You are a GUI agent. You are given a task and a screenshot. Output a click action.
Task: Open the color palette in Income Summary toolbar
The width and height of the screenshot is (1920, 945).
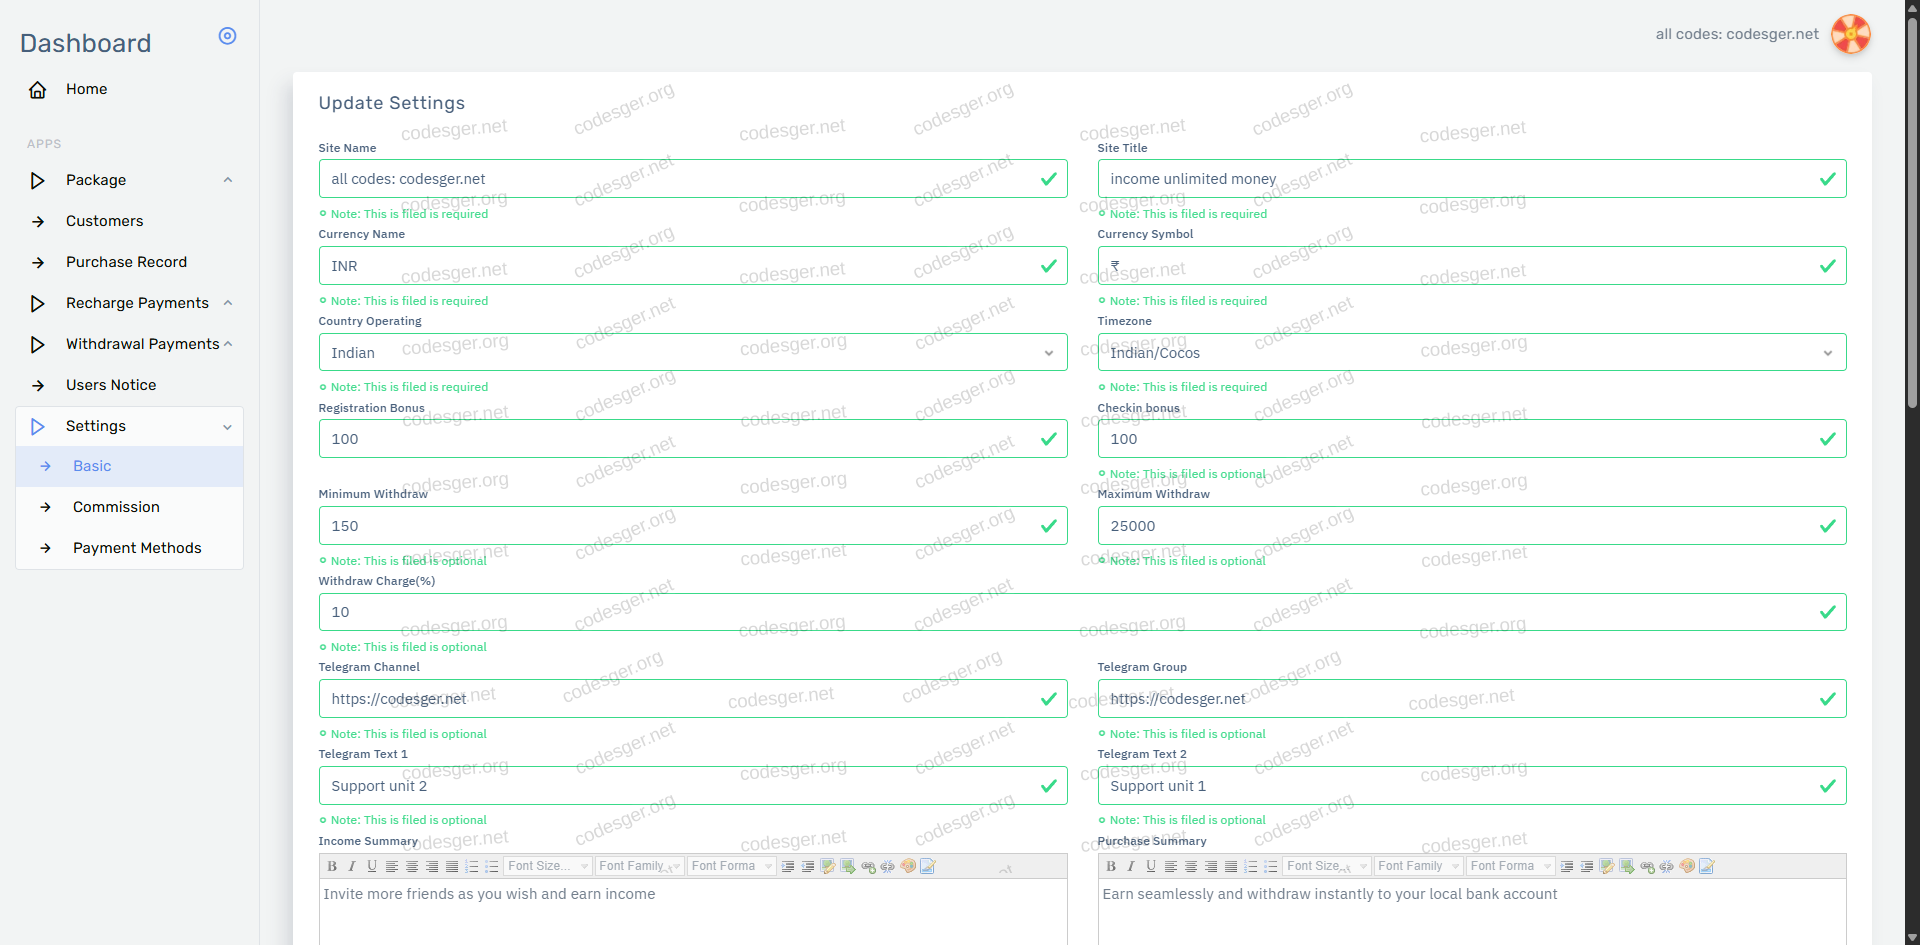tap(908, 866)
